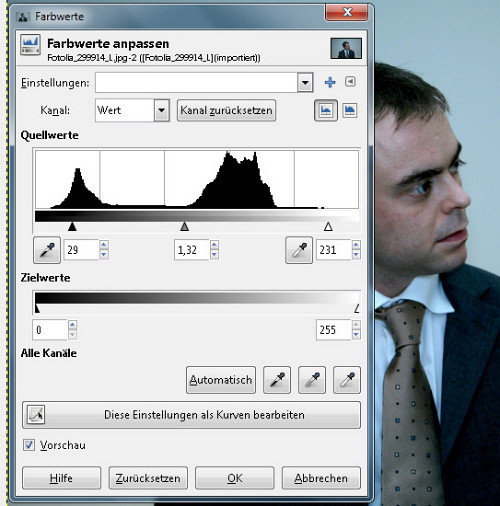500x506 pixels.
Task: Toggle the Vorschau checkbox
Action: pos(29,445)
